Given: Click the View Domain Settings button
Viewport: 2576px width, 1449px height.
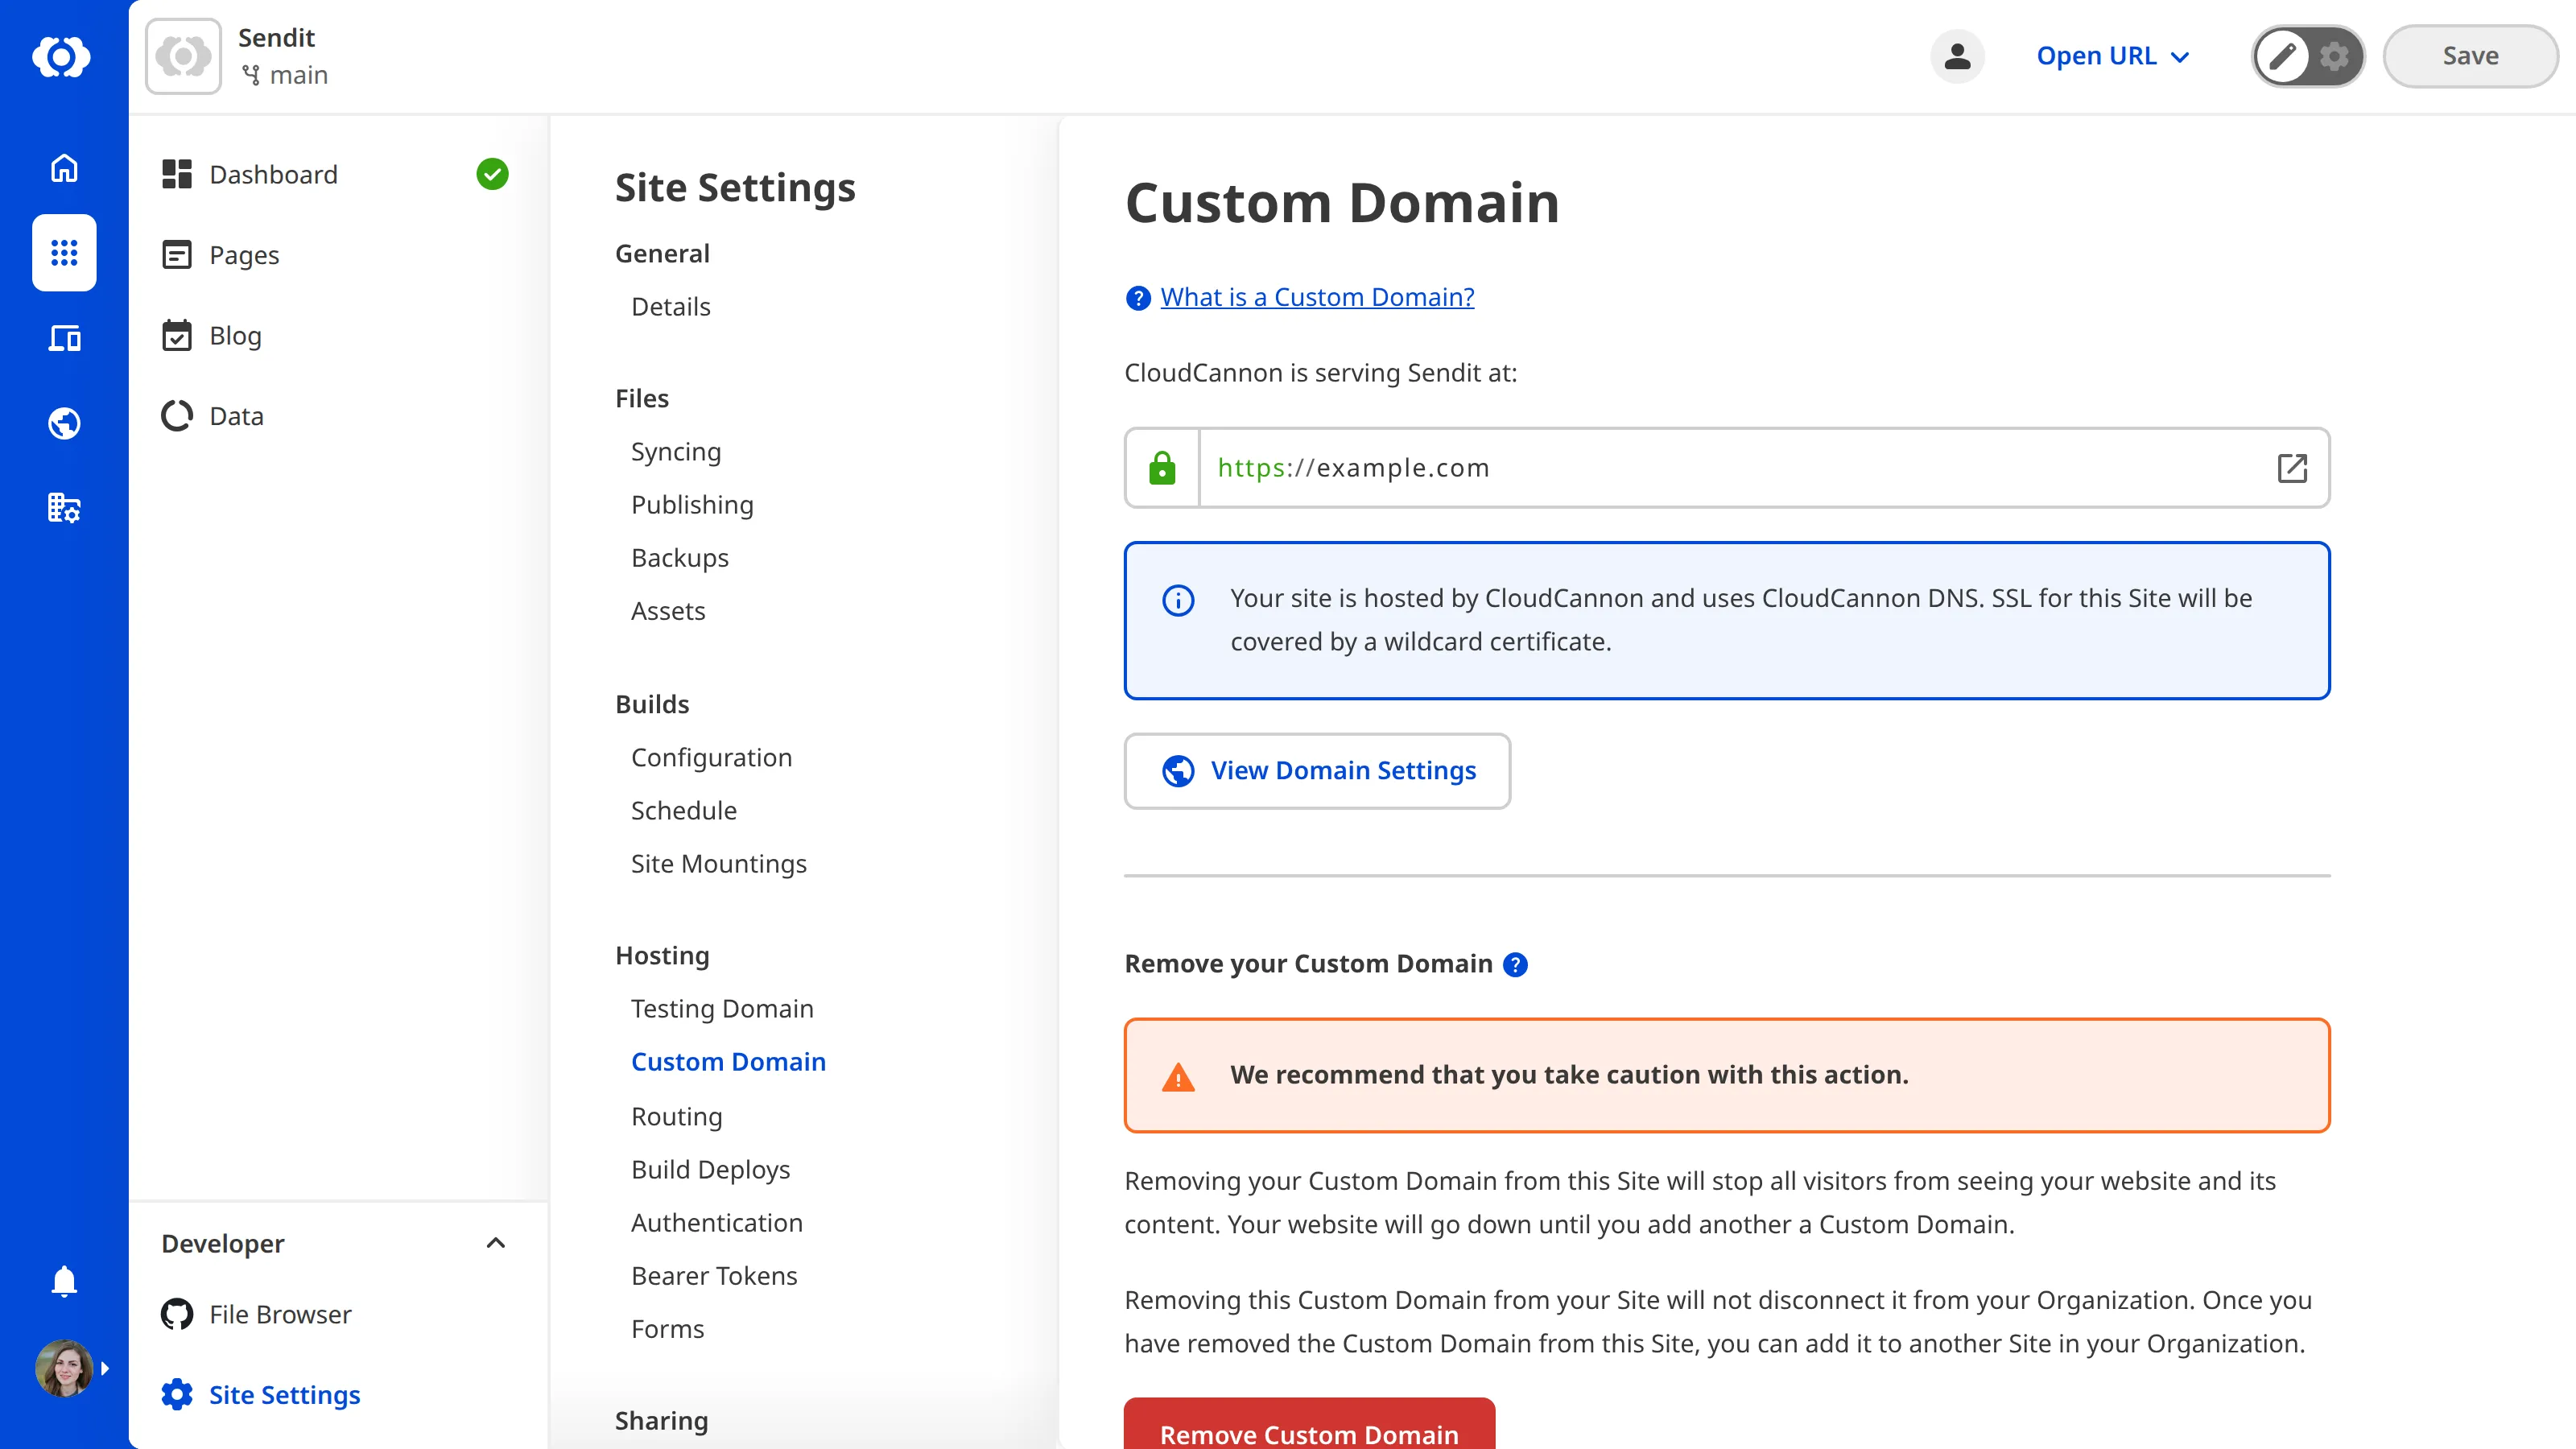Looking at the screenshot, I should click(1316, 770).
